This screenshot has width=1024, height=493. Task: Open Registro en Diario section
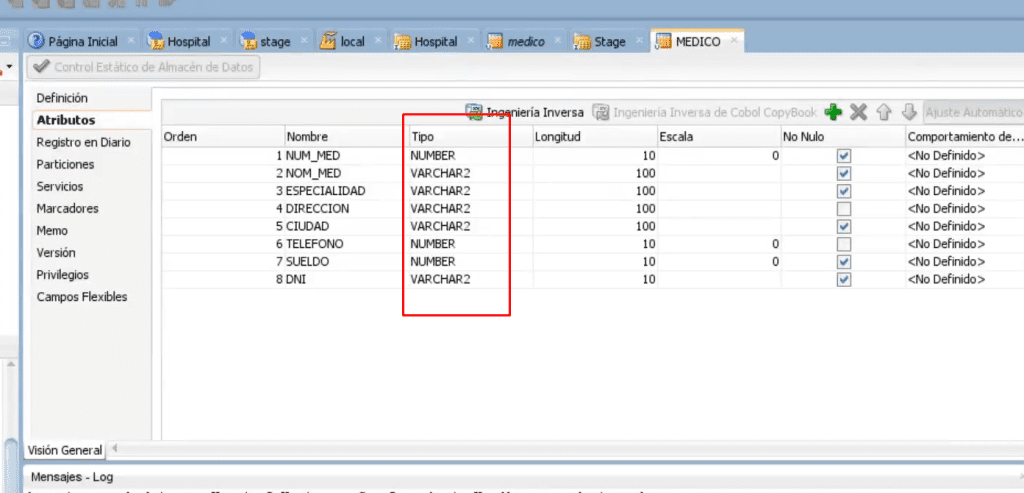click(84, 142)
